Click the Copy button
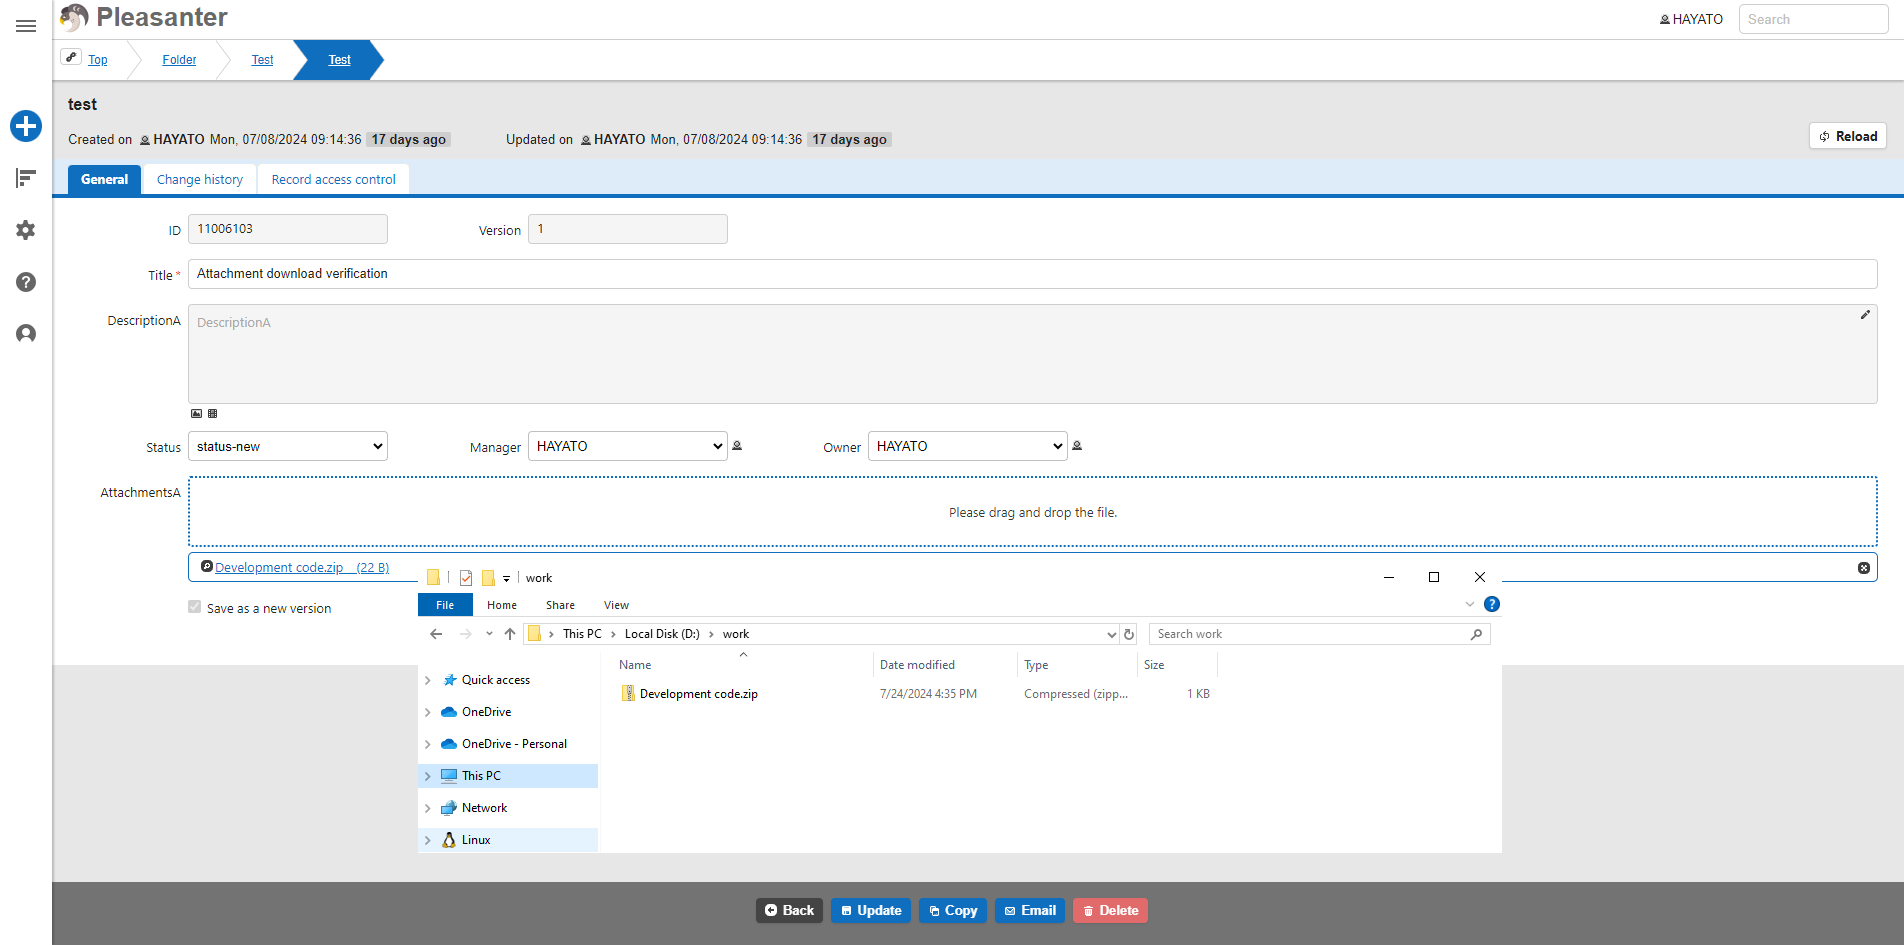 [x=953, y=910]
